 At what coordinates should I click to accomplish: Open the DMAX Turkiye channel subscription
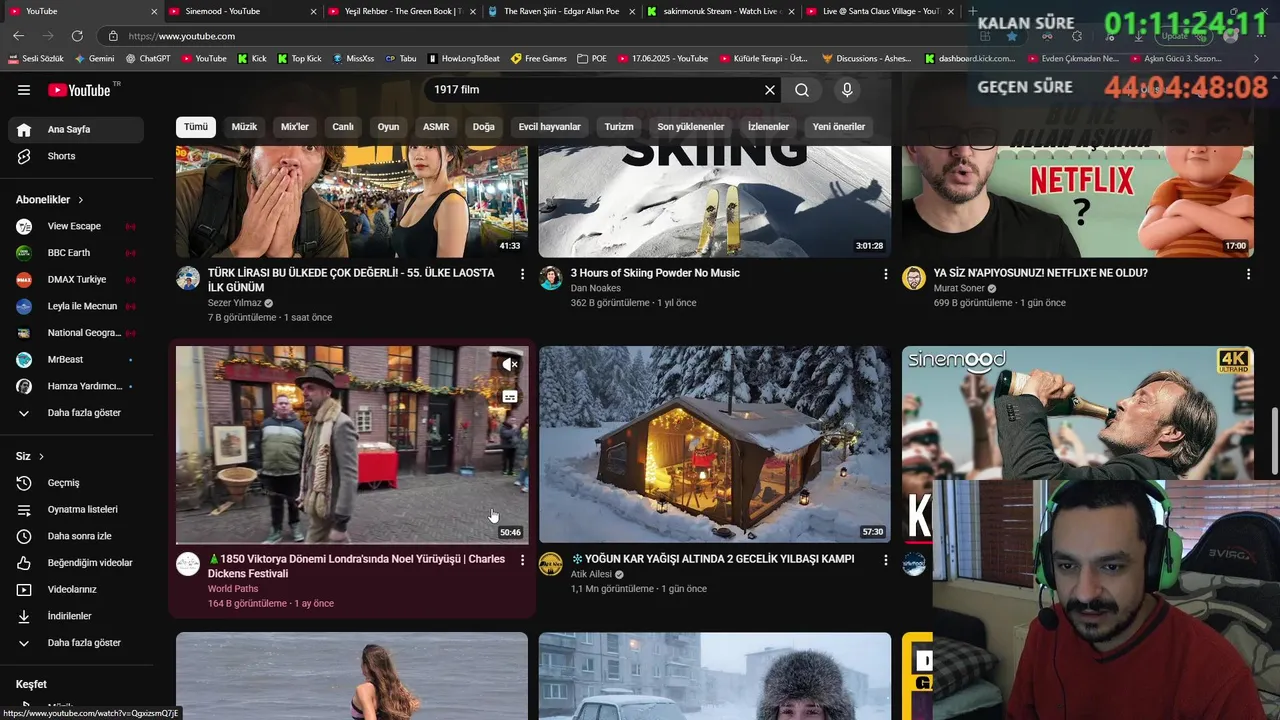(x=76, y=279)
